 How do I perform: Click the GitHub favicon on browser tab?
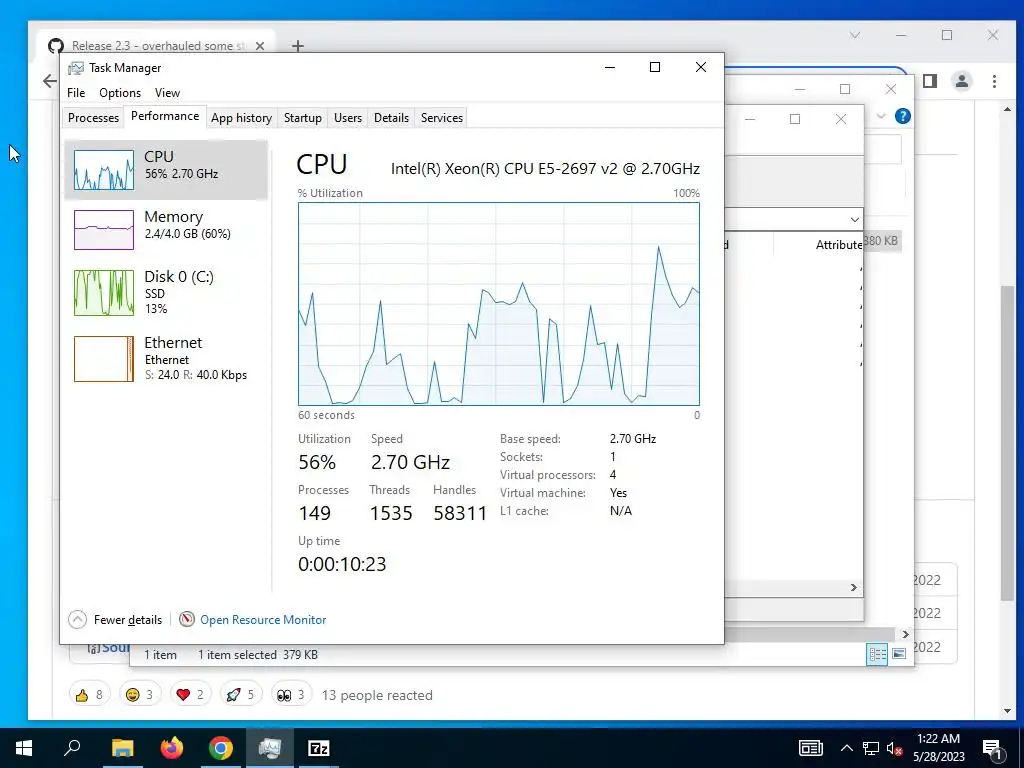56,46
